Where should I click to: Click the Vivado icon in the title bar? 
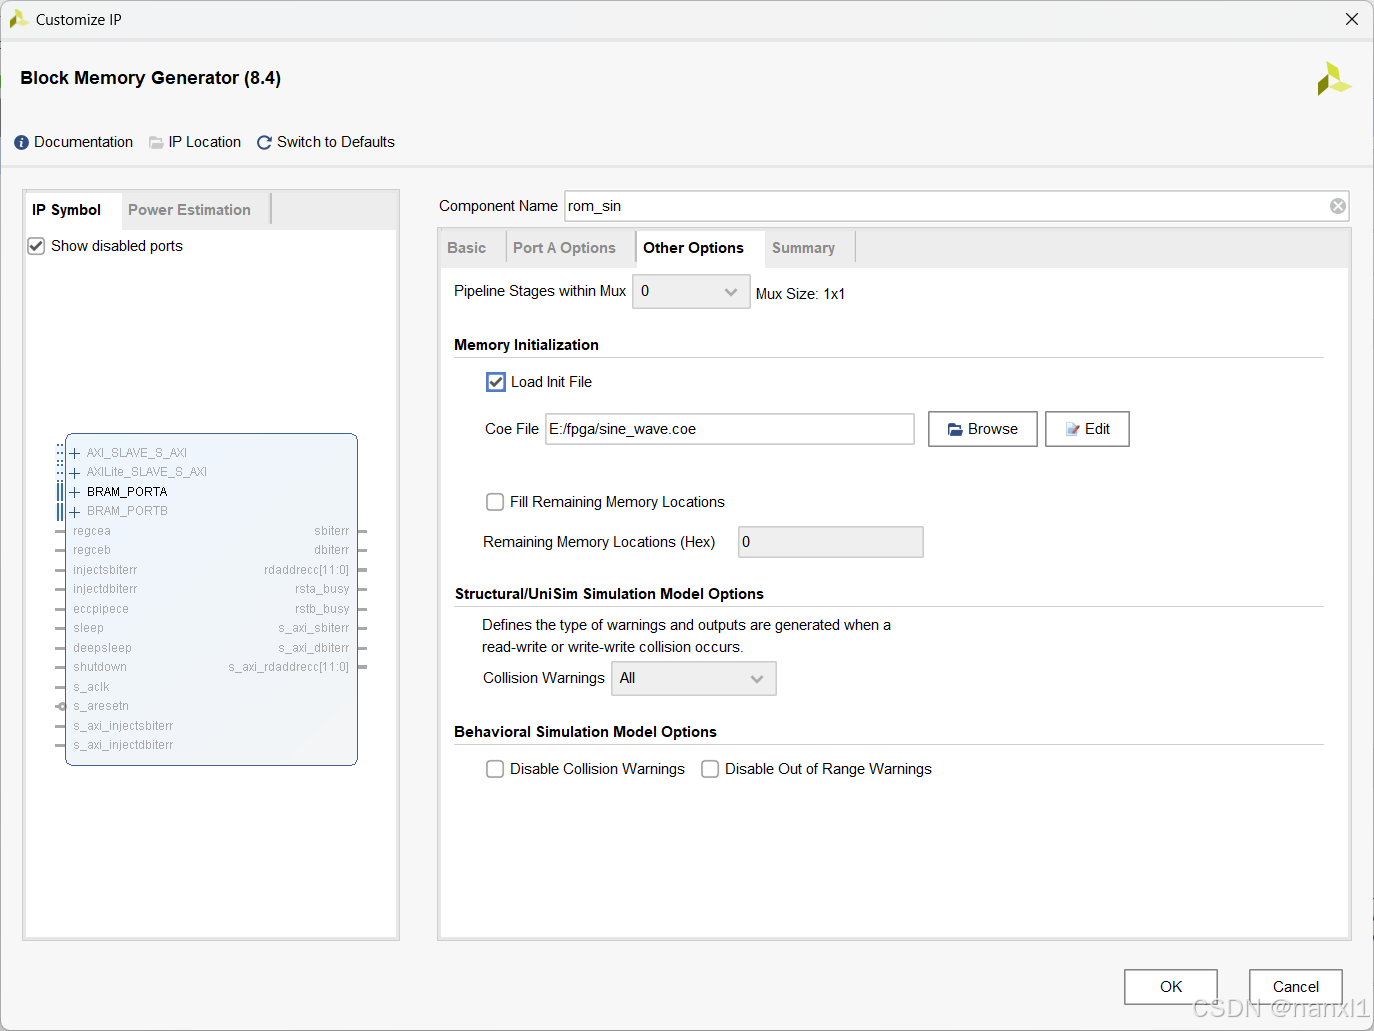point(18,19)
